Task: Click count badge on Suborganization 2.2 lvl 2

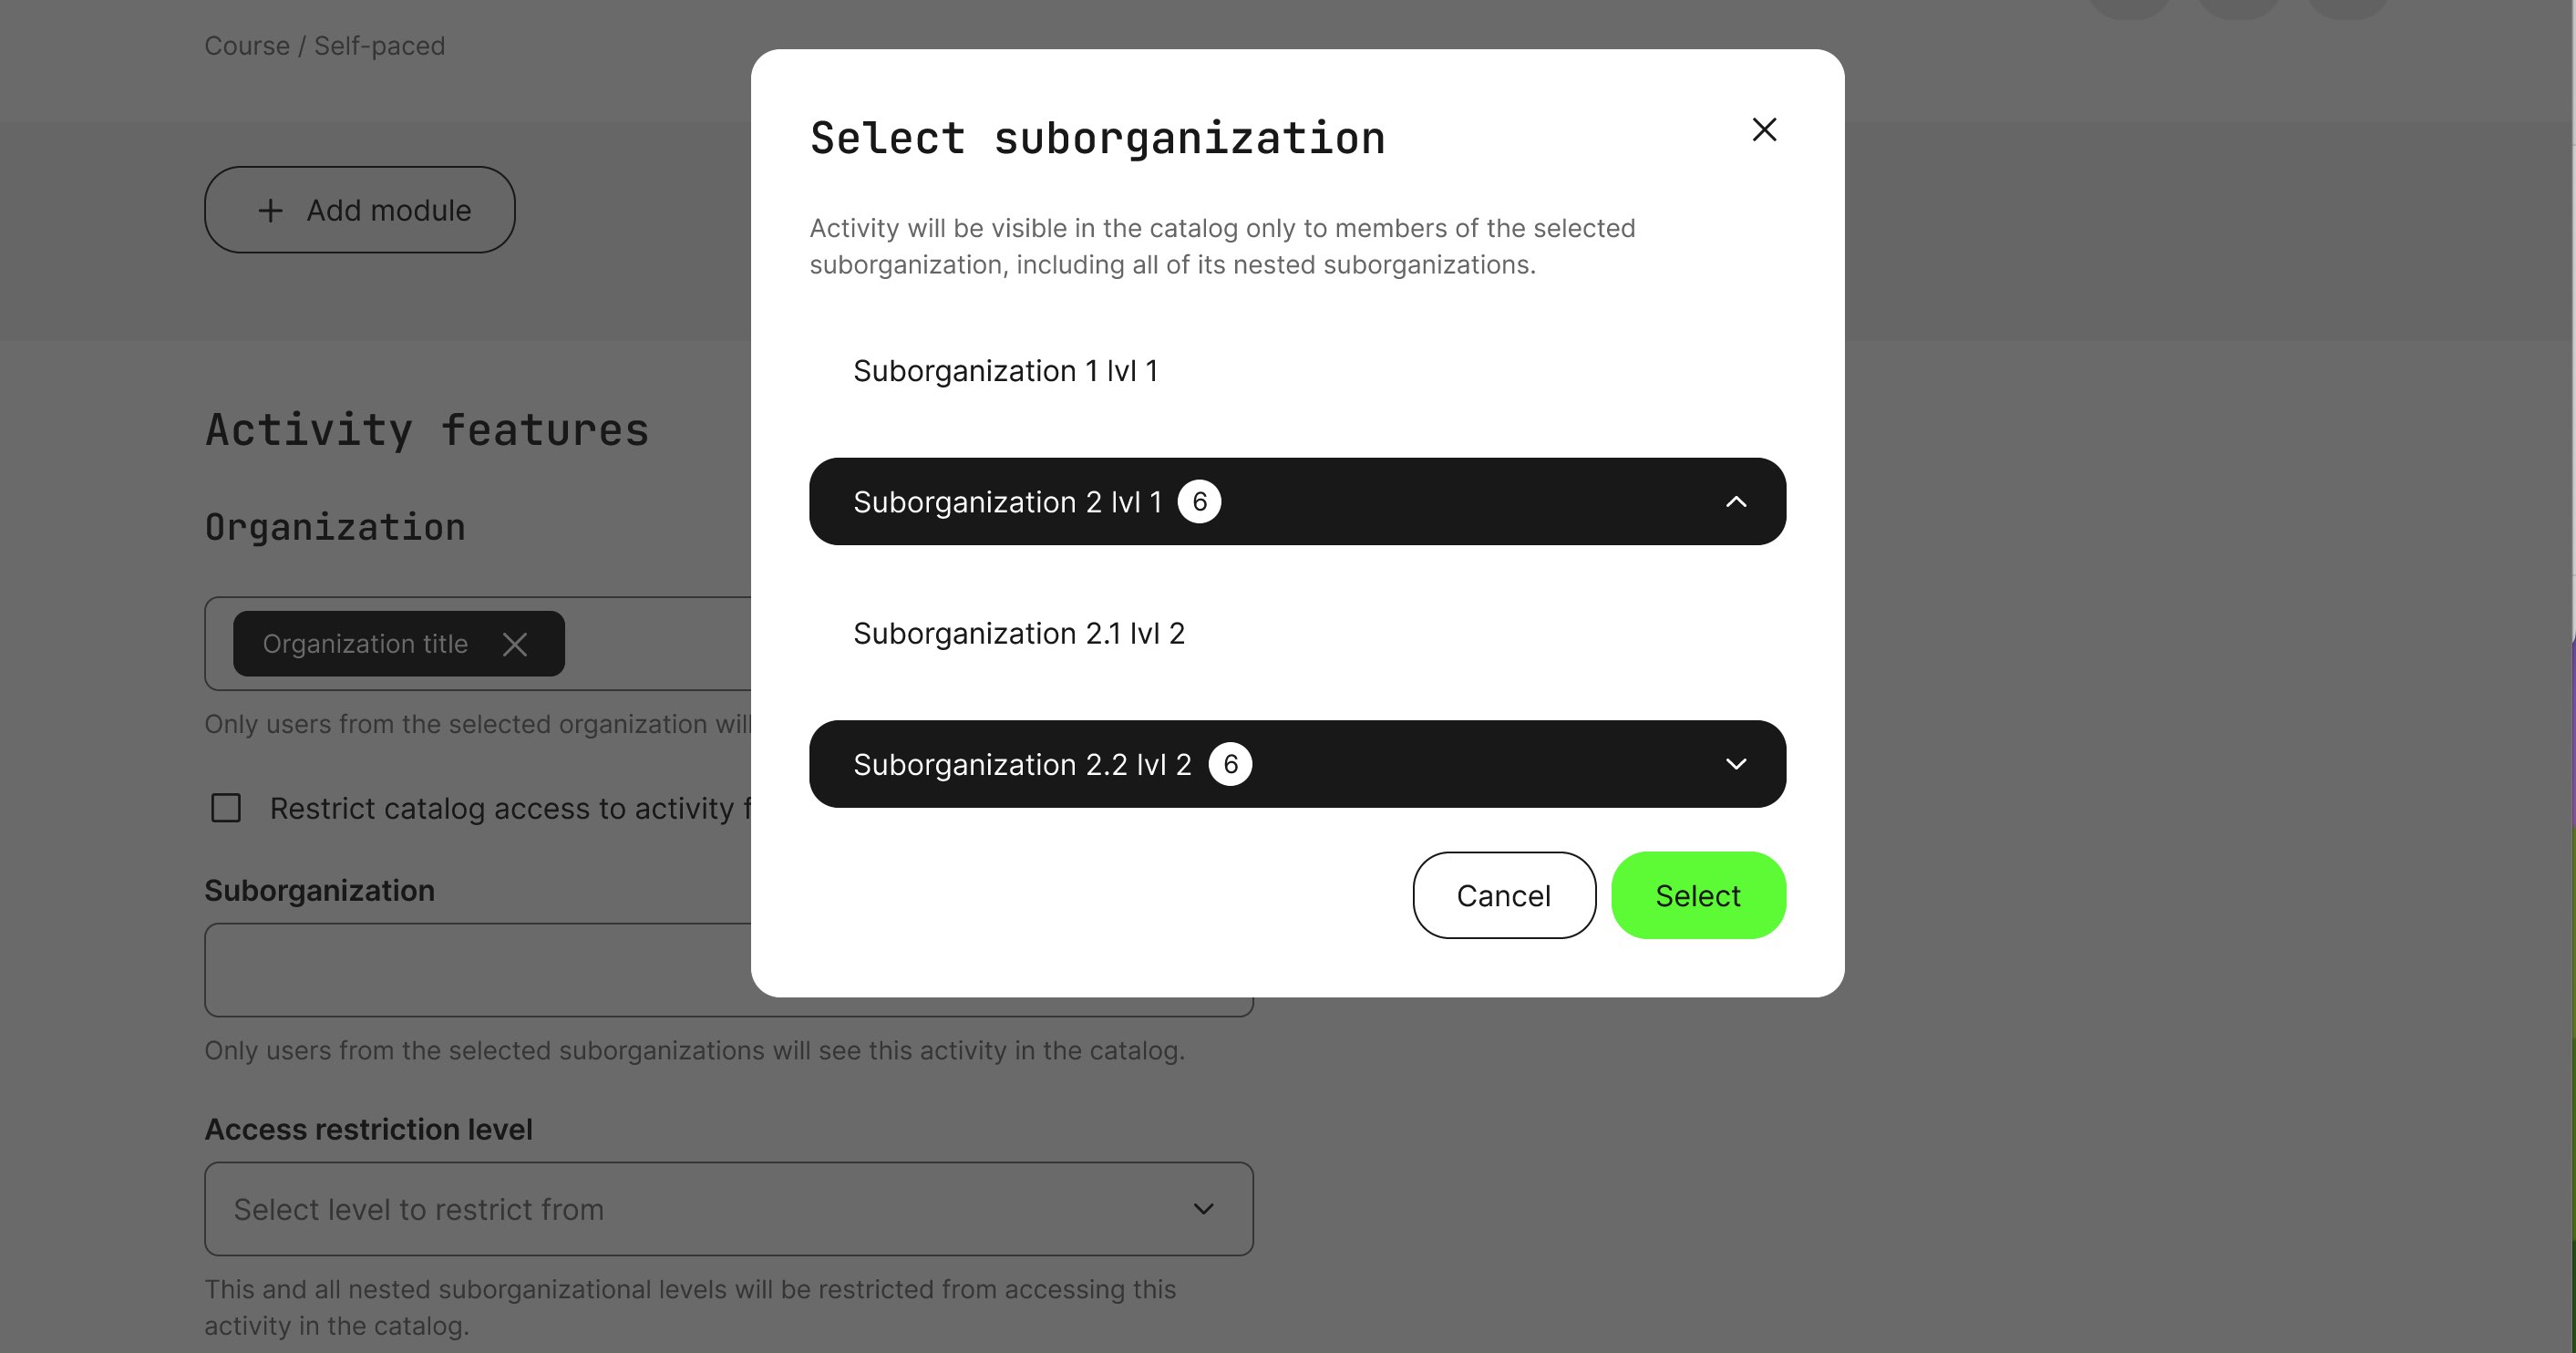Action: pos(1230,764)
